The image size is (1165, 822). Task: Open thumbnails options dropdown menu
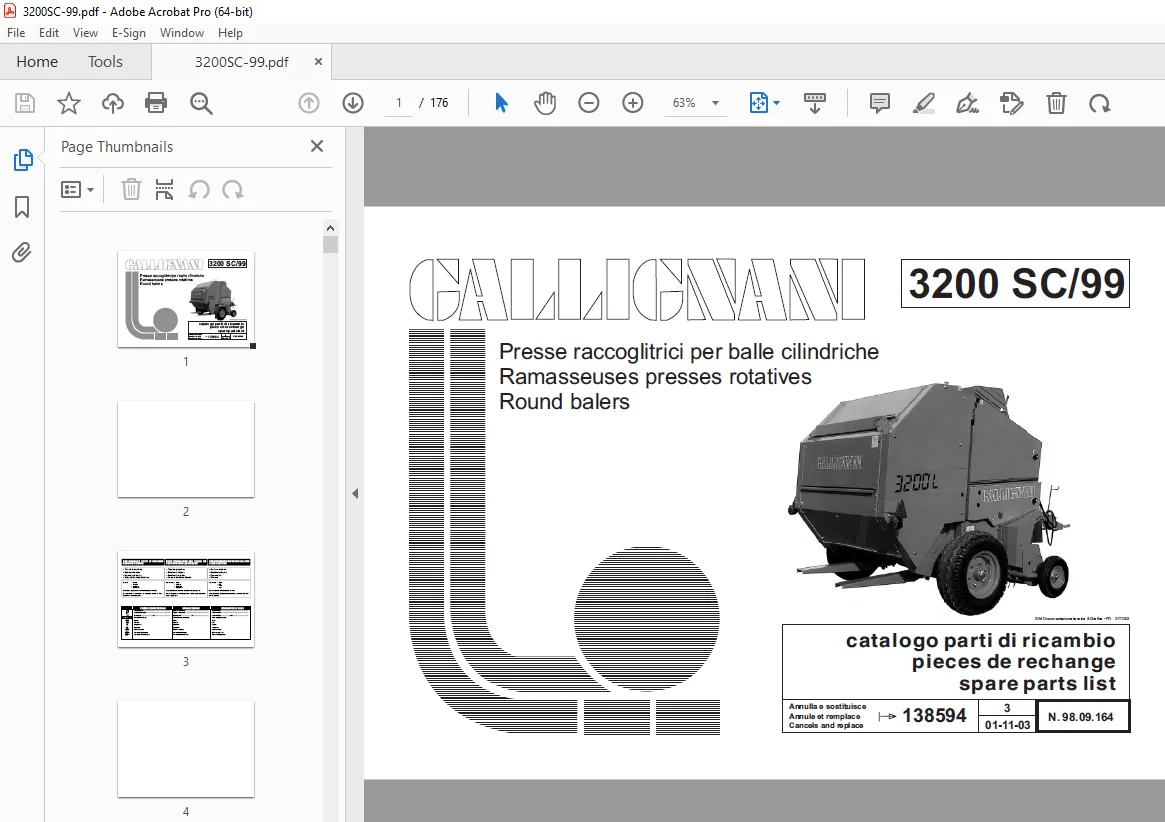(x=77, y=190)
